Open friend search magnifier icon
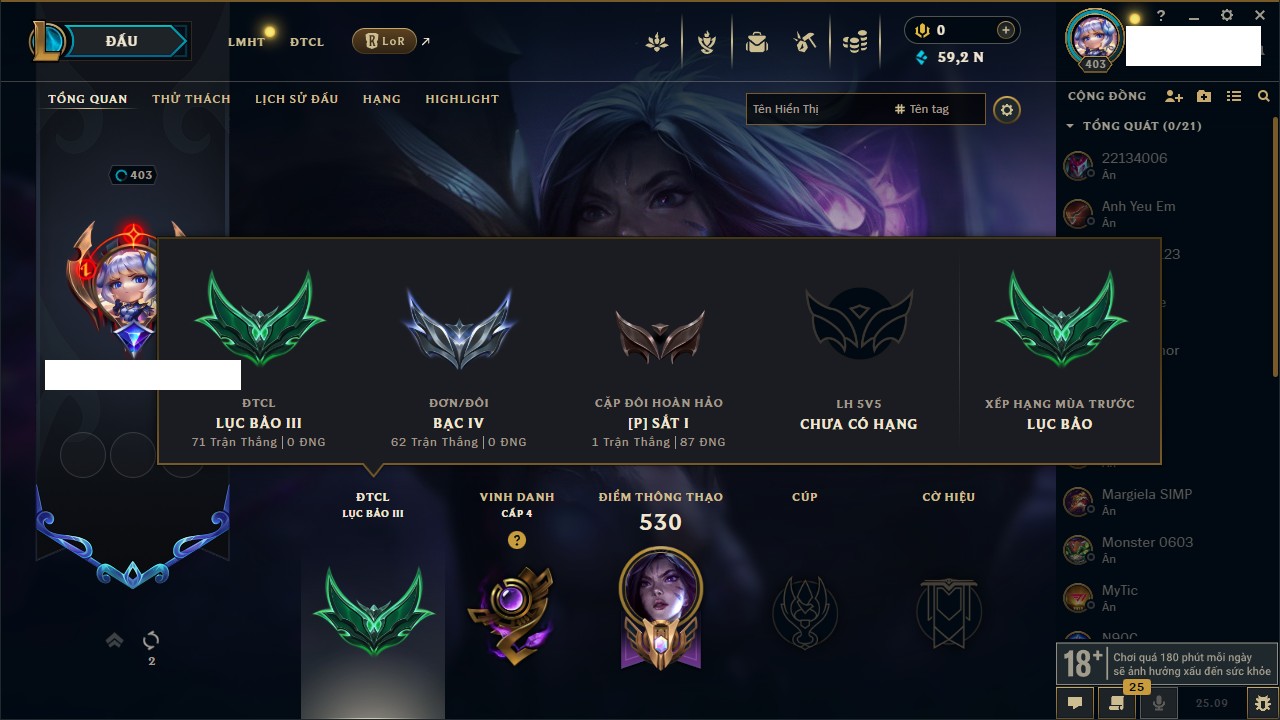The height and width of the screenshot is (720, 1280). tap(1264, 96)
